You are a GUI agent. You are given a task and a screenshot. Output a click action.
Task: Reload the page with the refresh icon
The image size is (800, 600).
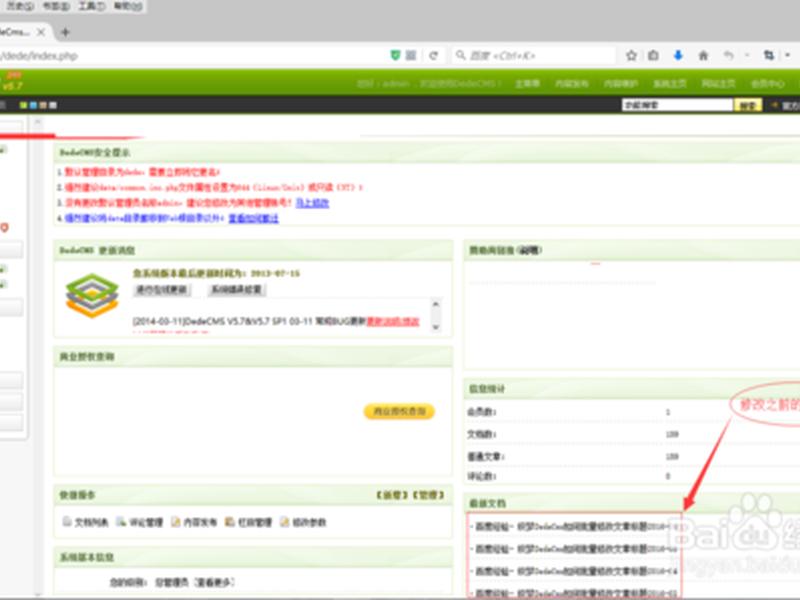[433, 55]
